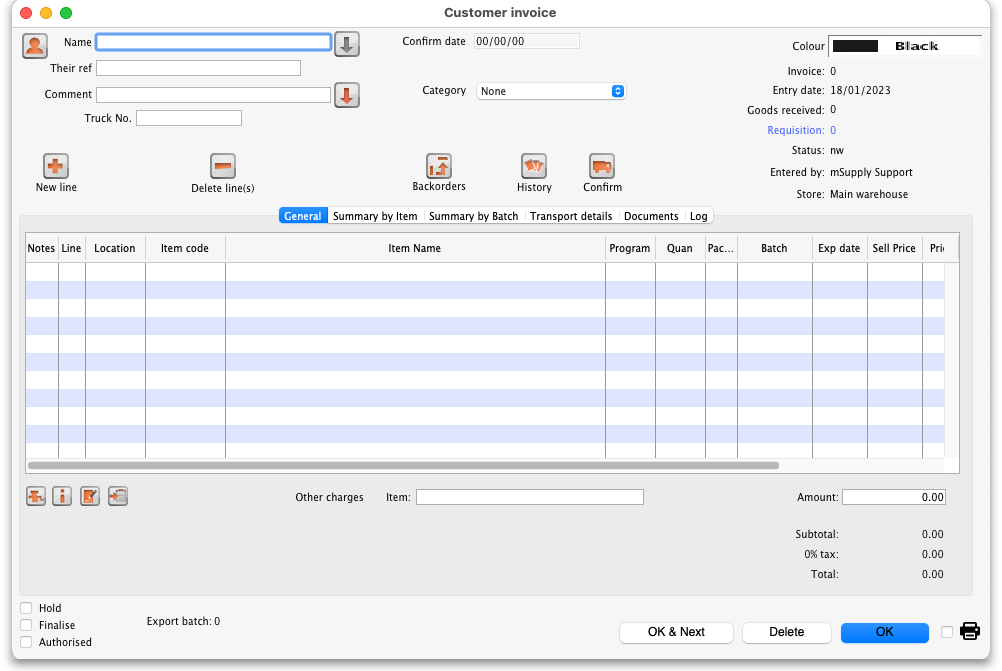Expand the grey arrow next to Name field
1002x671 pixels.
coord(346,44)
